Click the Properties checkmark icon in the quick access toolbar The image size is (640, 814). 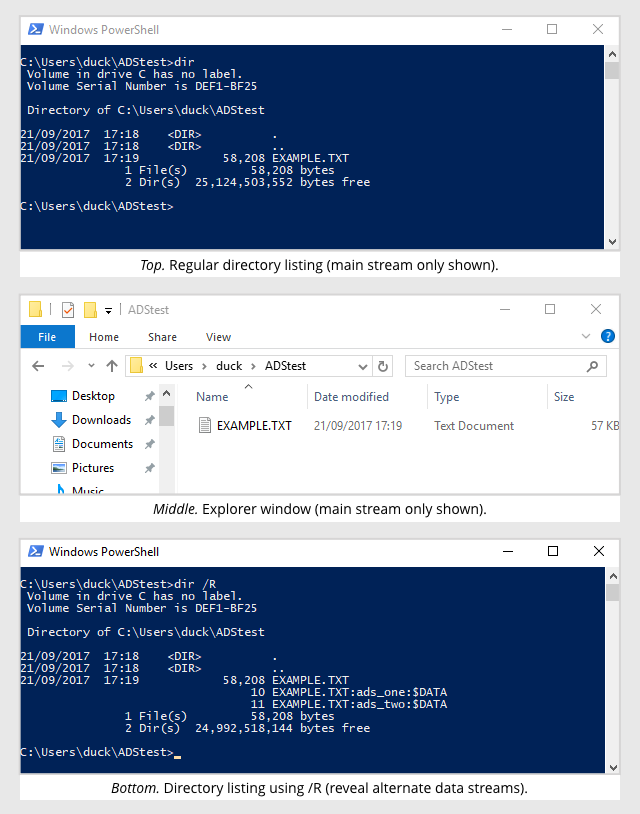[x=68, y=310]
